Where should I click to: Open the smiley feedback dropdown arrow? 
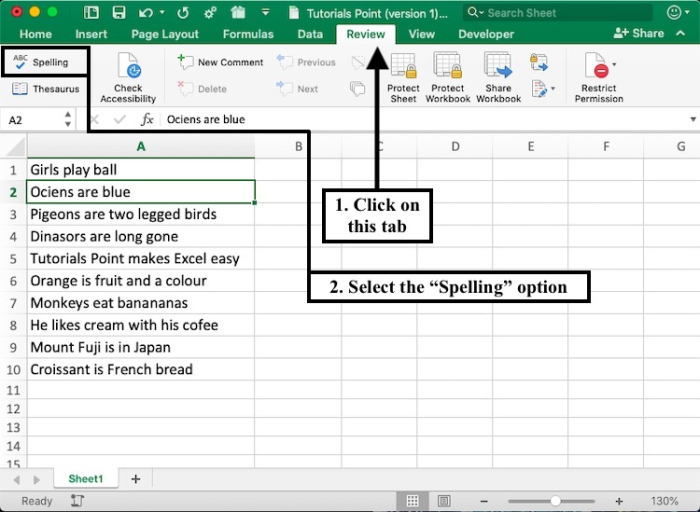tap(688, 13)
